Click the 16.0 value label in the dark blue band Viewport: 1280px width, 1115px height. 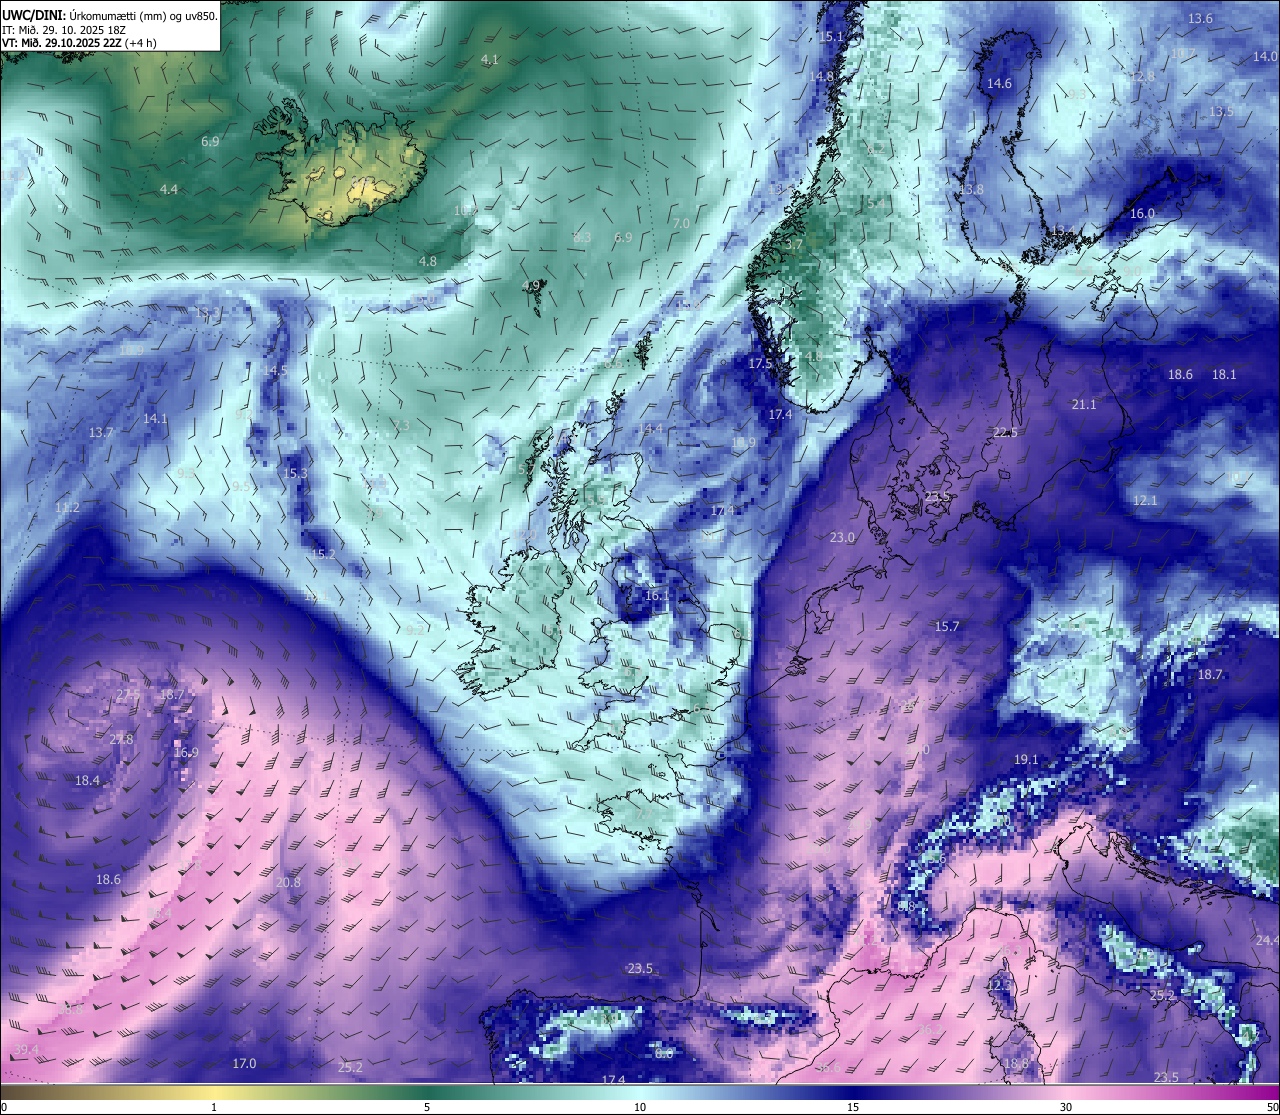pyautogui.click(x=1142, y=214)
